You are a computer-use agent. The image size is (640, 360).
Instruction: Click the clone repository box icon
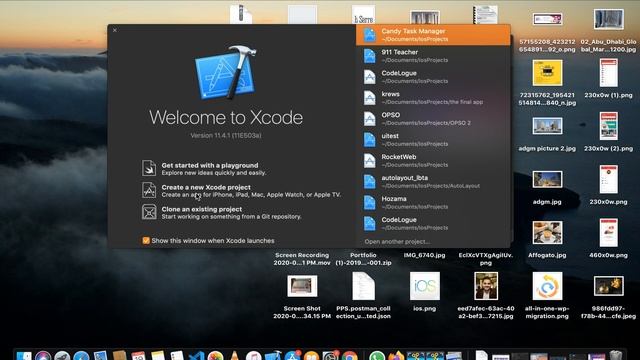coord(149,212)
